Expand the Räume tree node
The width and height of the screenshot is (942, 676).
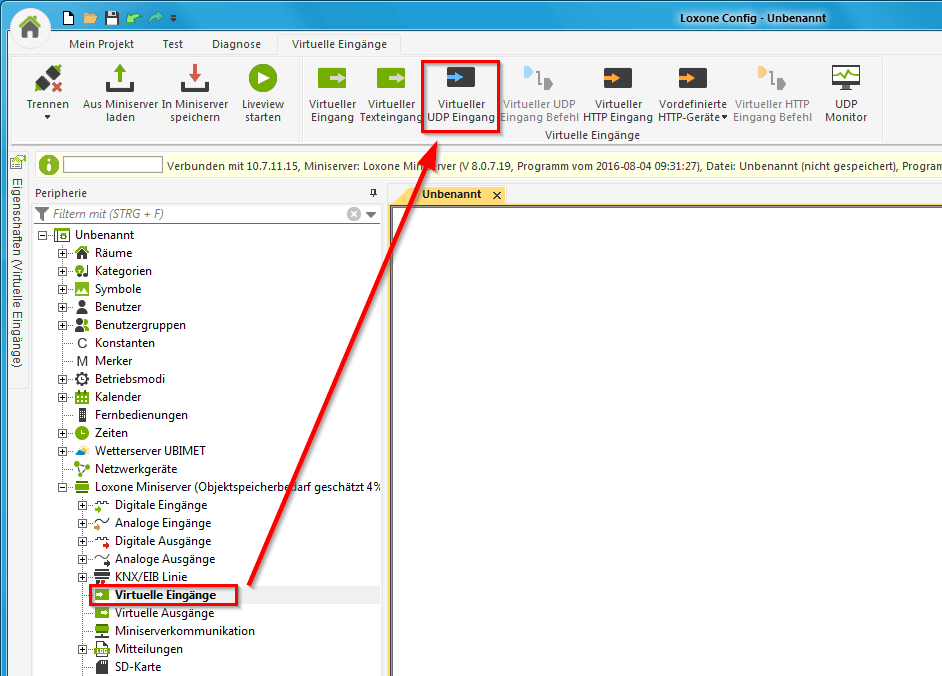click(63, 253)
